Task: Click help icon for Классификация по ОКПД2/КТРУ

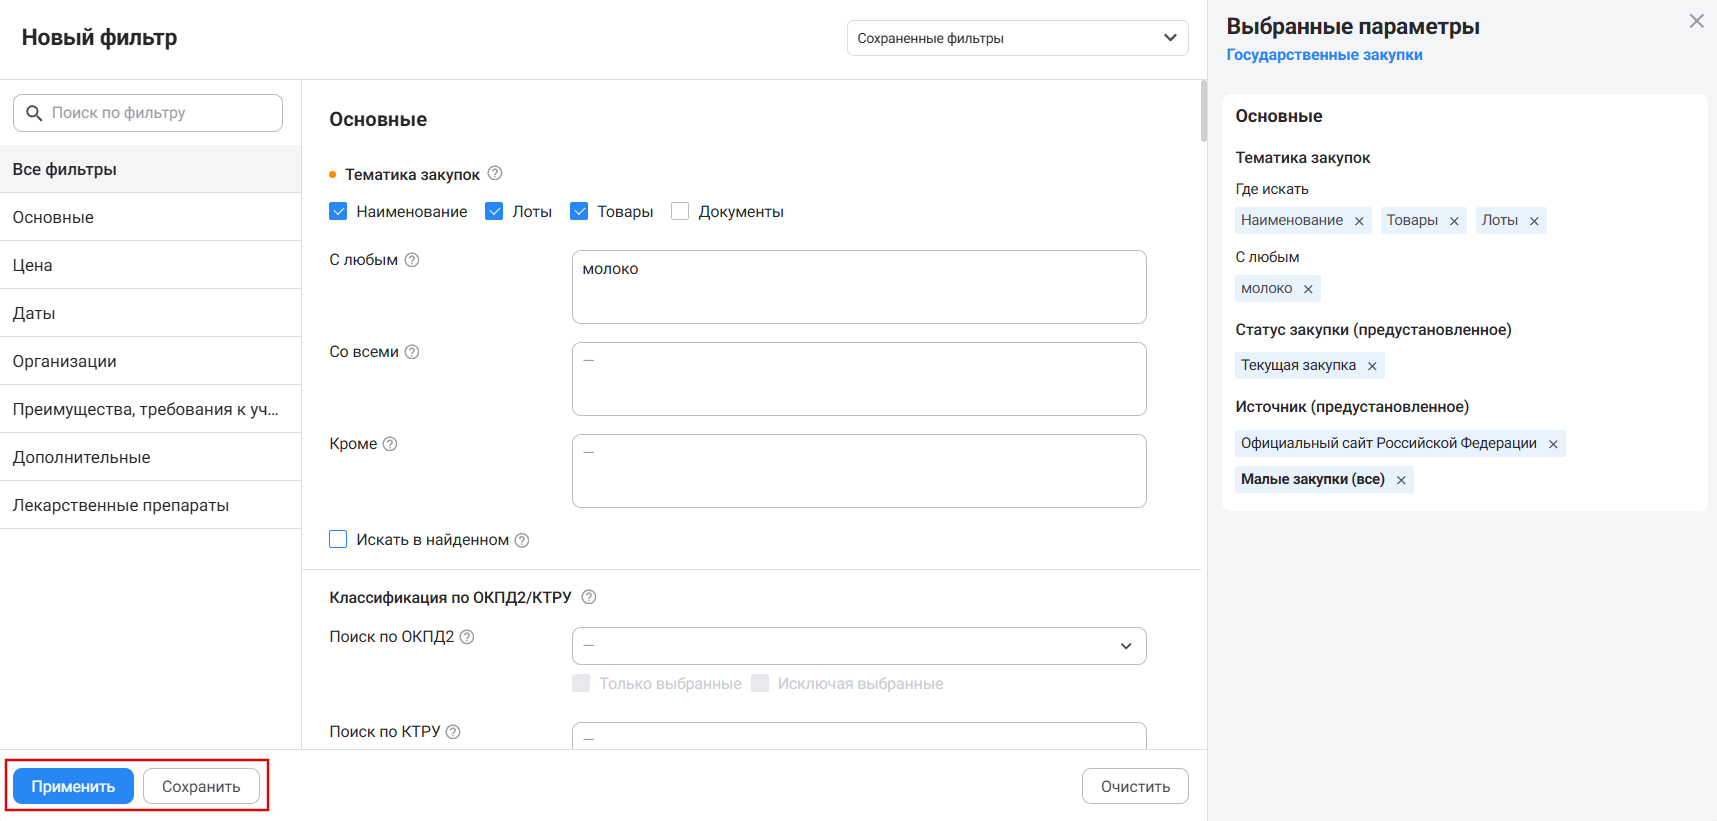Action: 589,597
